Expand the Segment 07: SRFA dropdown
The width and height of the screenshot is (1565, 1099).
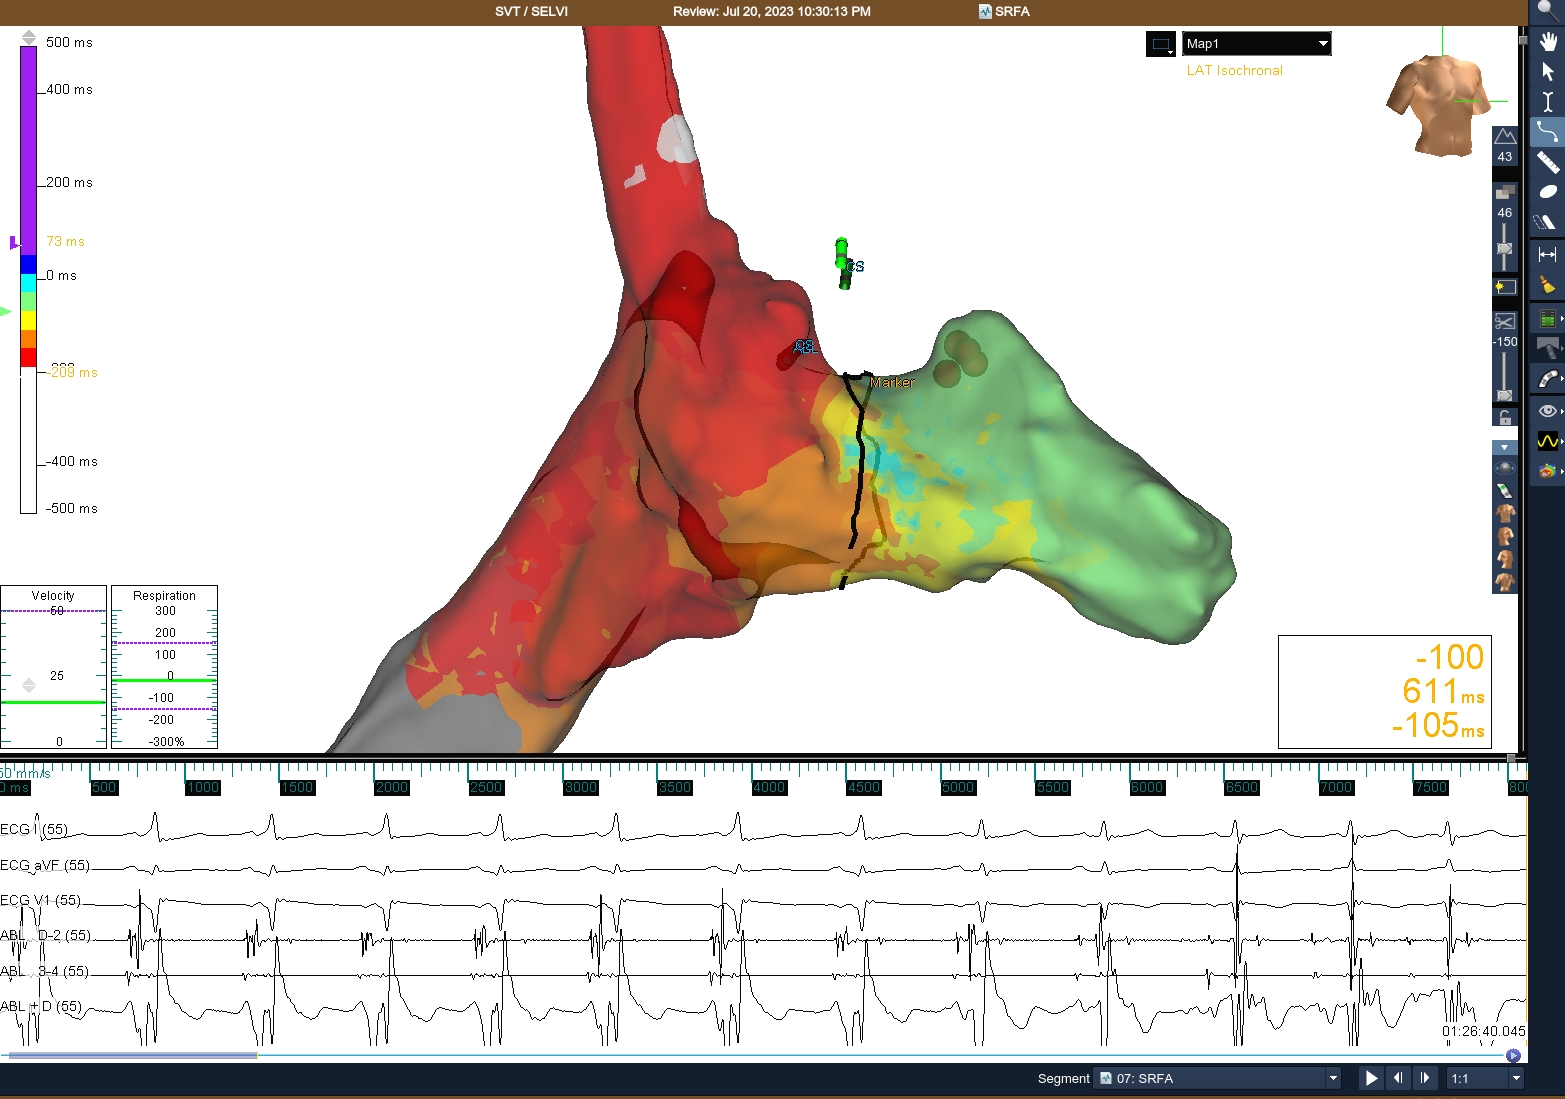[1332, 1078]
